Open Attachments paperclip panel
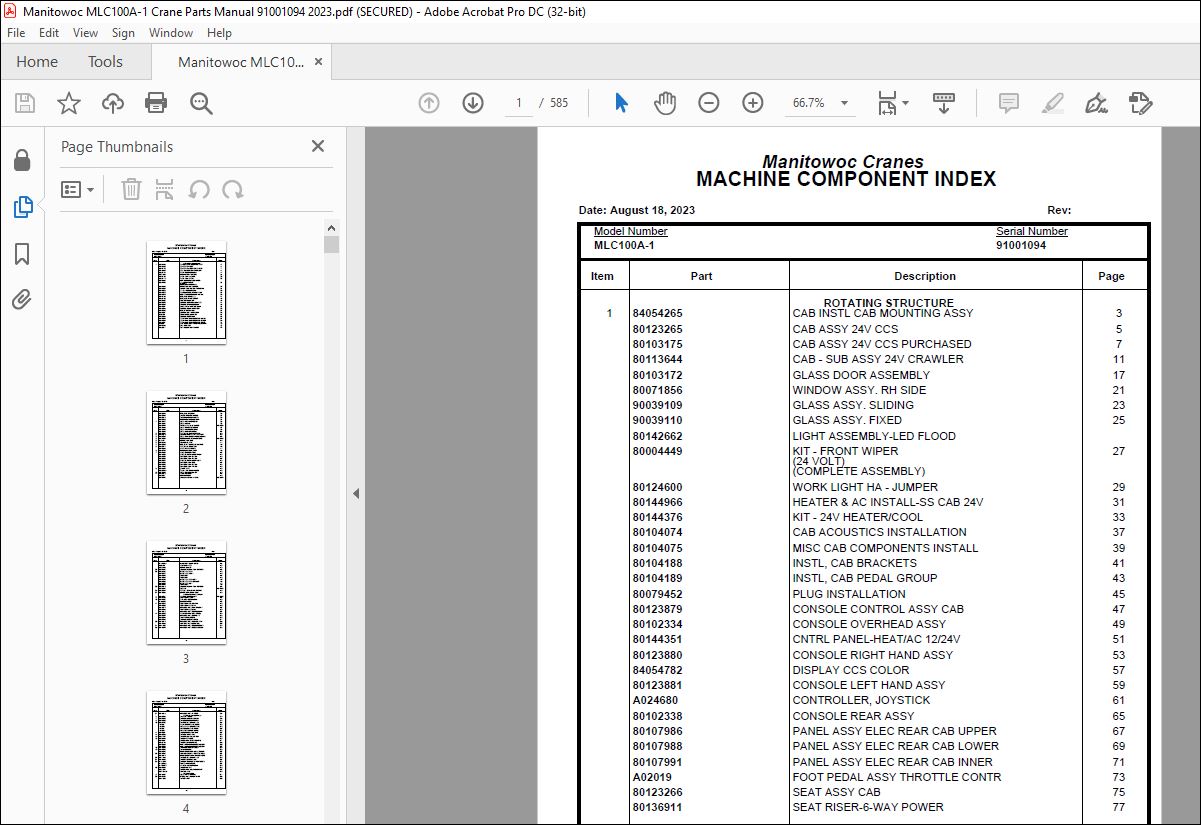The height and width of the screenshot is (825, 1201). click(22, 299)
